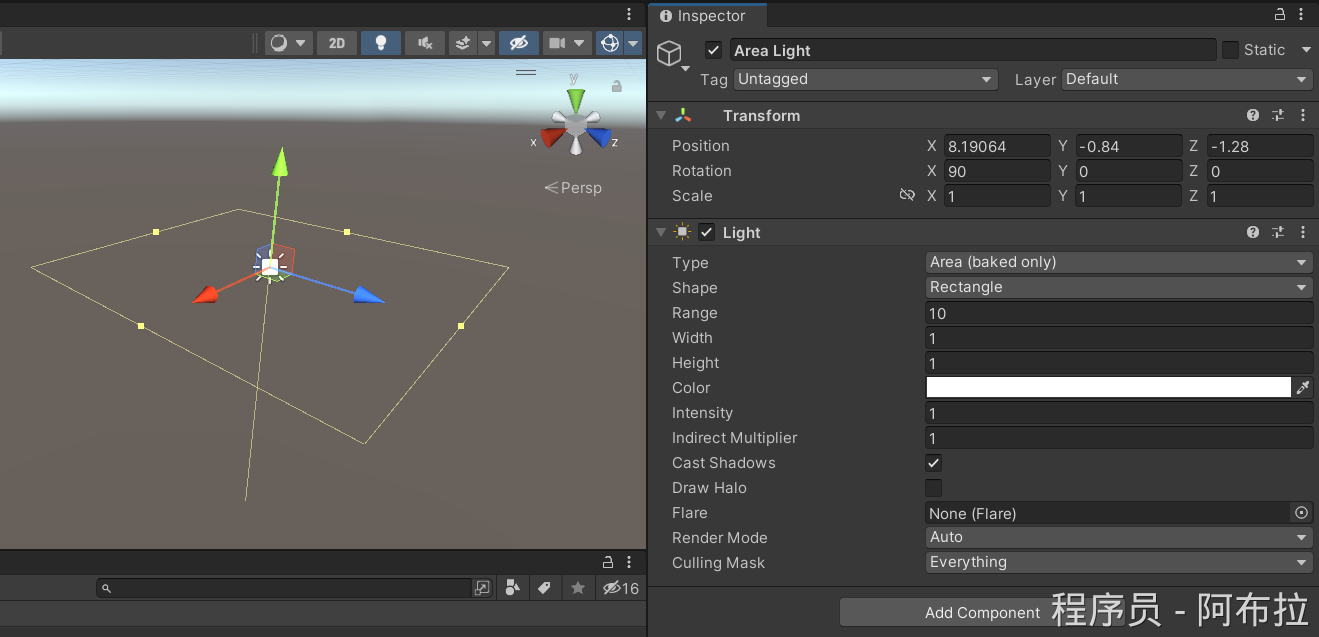Click the color eyedropper icon
Screen dimensions: 1319x637
1302,388
